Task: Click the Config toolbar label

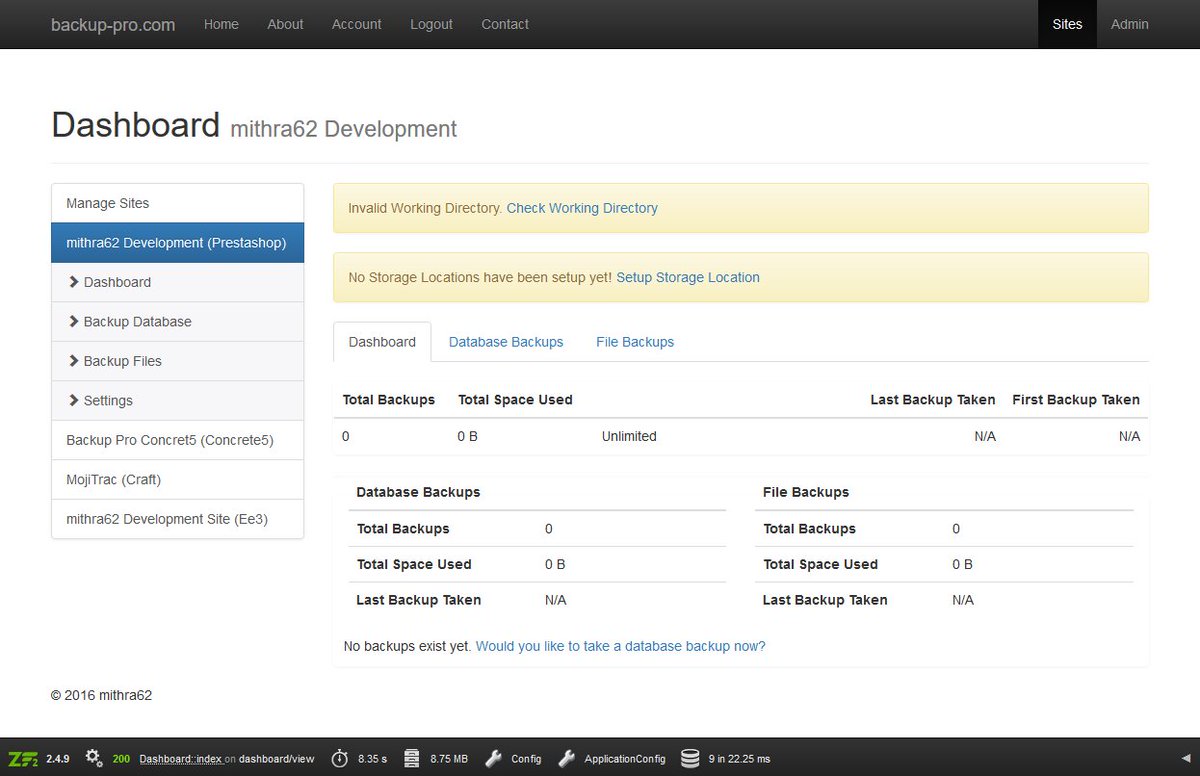Action: tap(526, 759)
